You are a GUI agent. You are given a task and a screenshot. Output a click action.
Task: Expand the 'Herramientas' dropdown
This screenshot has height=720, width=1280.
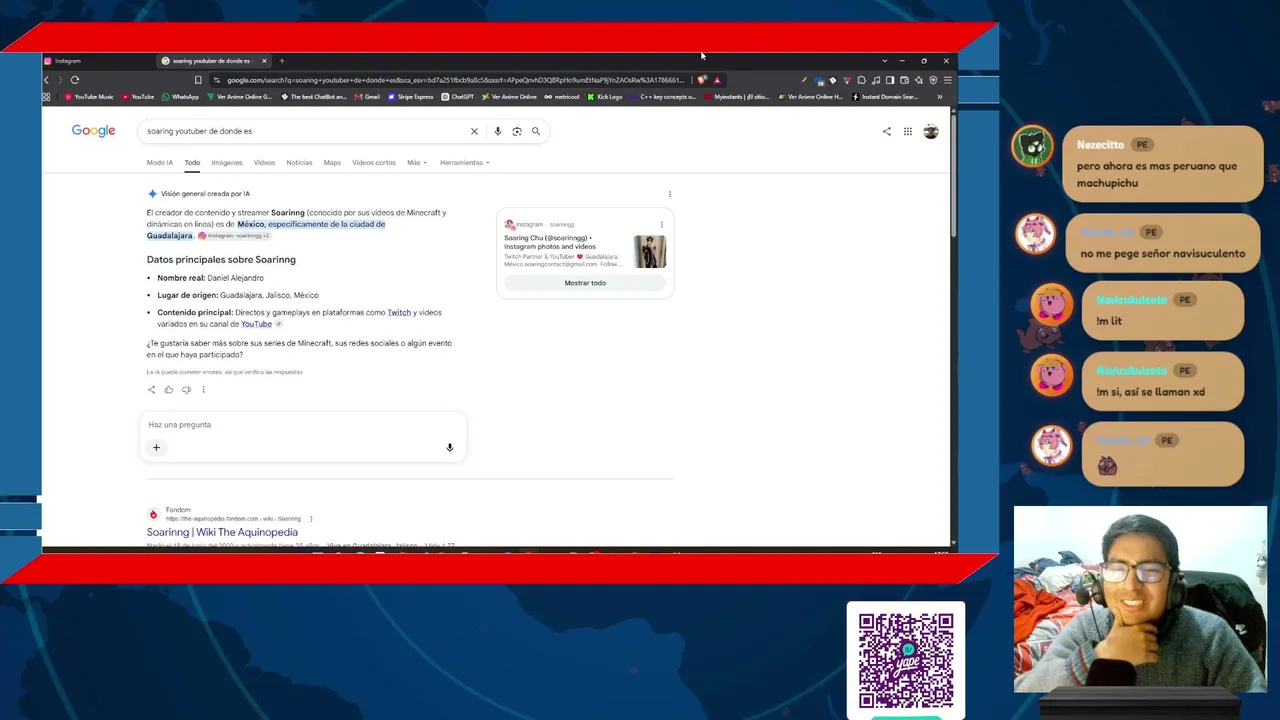[464, 162]
